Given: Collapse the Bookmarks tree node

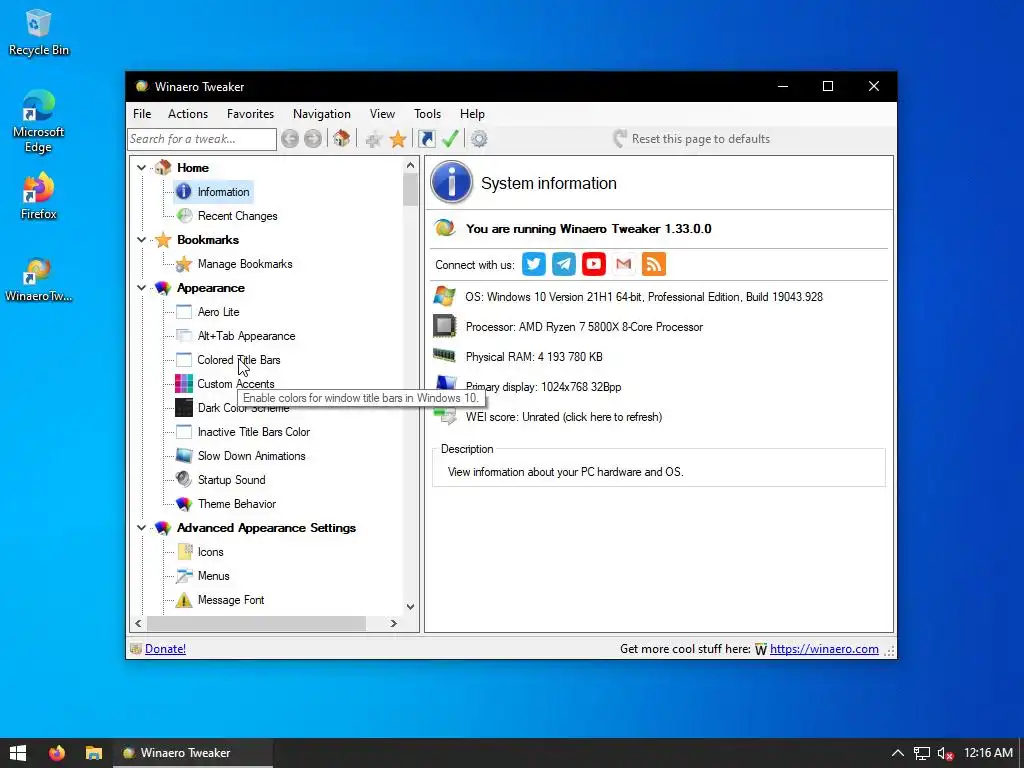Looking at the screenshot, I should point(141,240).
